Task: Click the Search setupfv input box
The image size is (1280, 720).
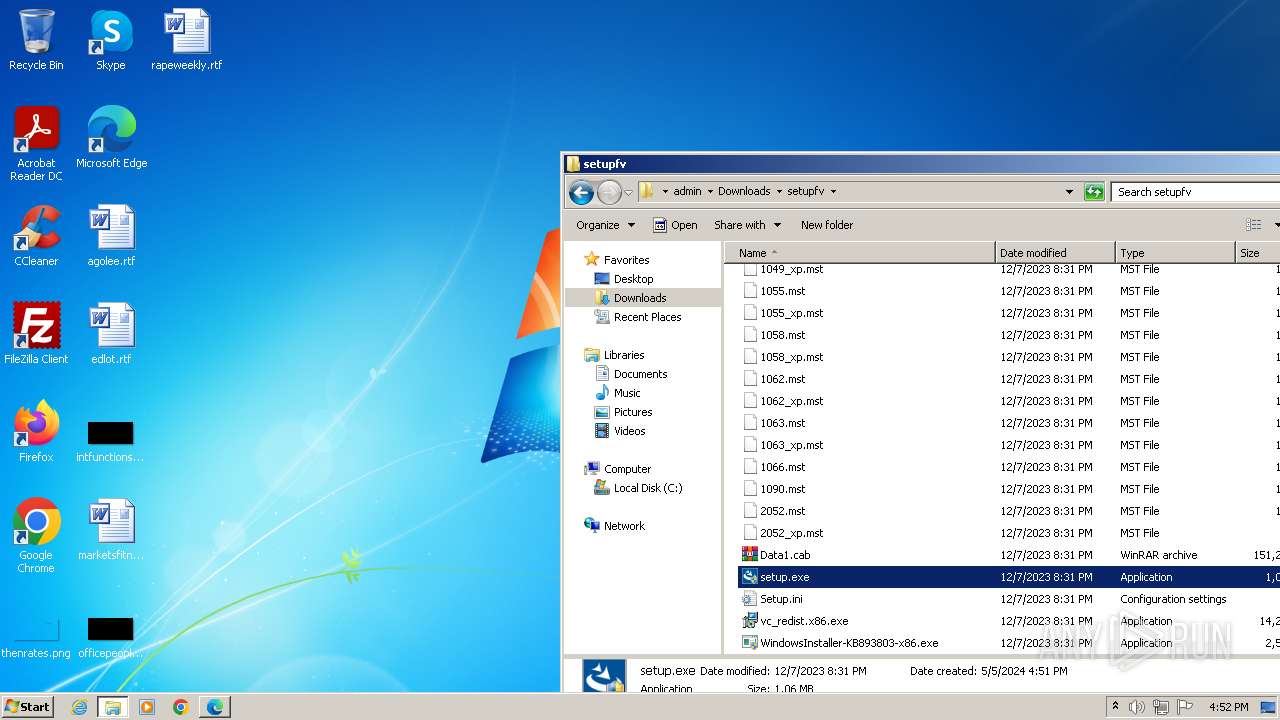Action: tap(1195, 192)
